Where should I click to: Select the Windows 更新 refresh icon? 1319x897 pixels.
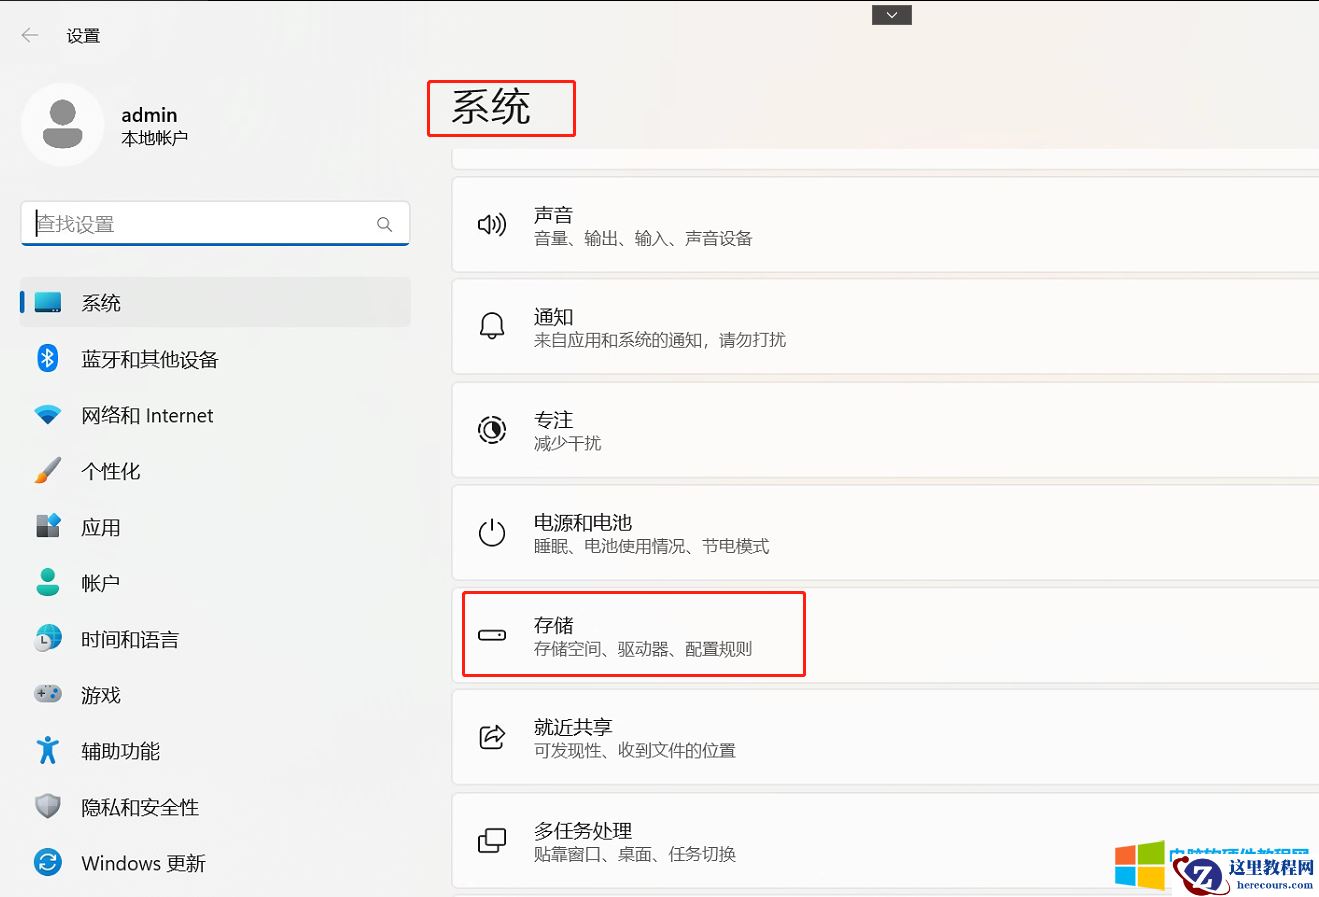click(47, 863)
